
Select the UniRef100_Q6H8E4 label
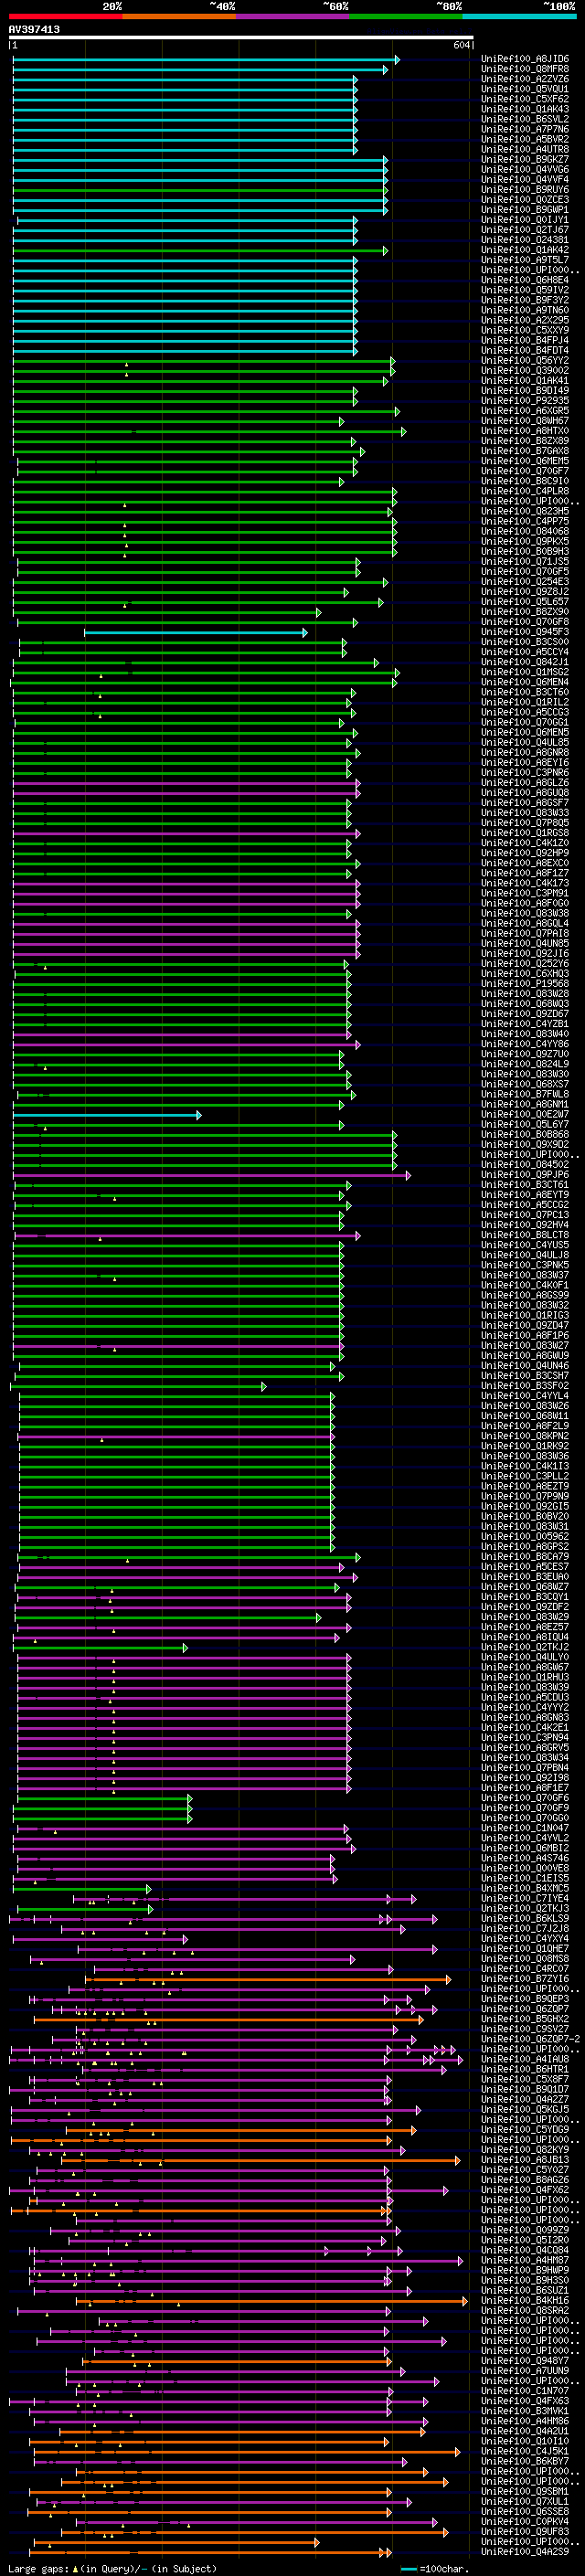pos(525,280)
